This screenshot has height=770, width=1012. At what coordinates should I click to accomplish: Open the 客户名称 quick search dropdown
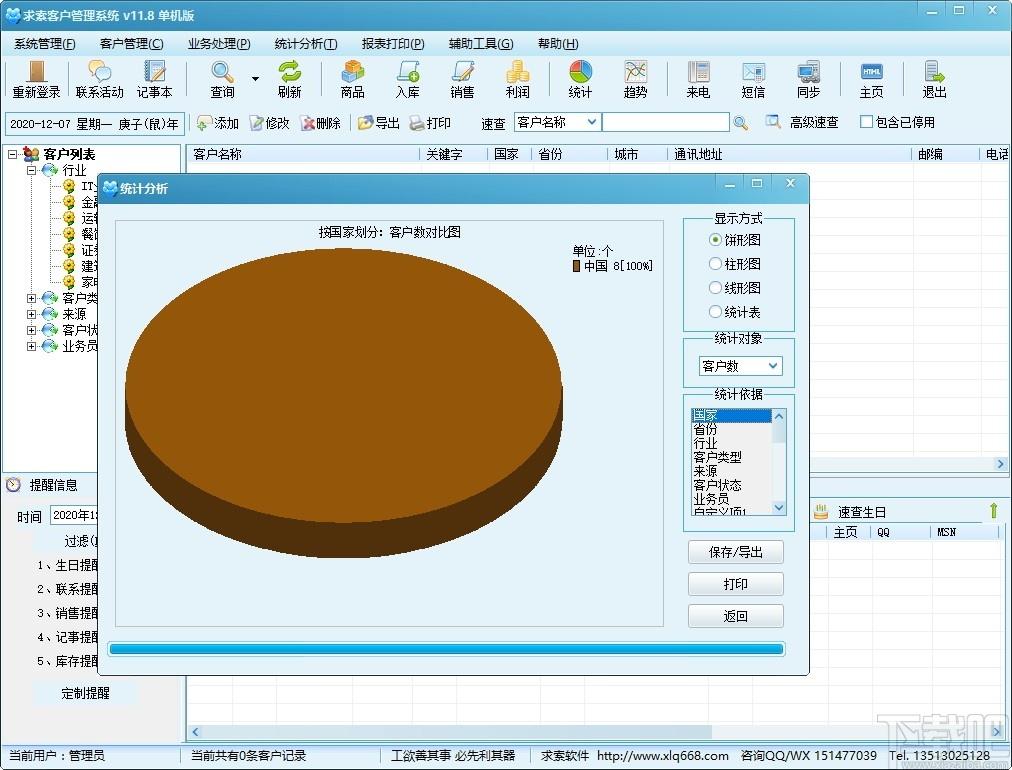point(557,122)
